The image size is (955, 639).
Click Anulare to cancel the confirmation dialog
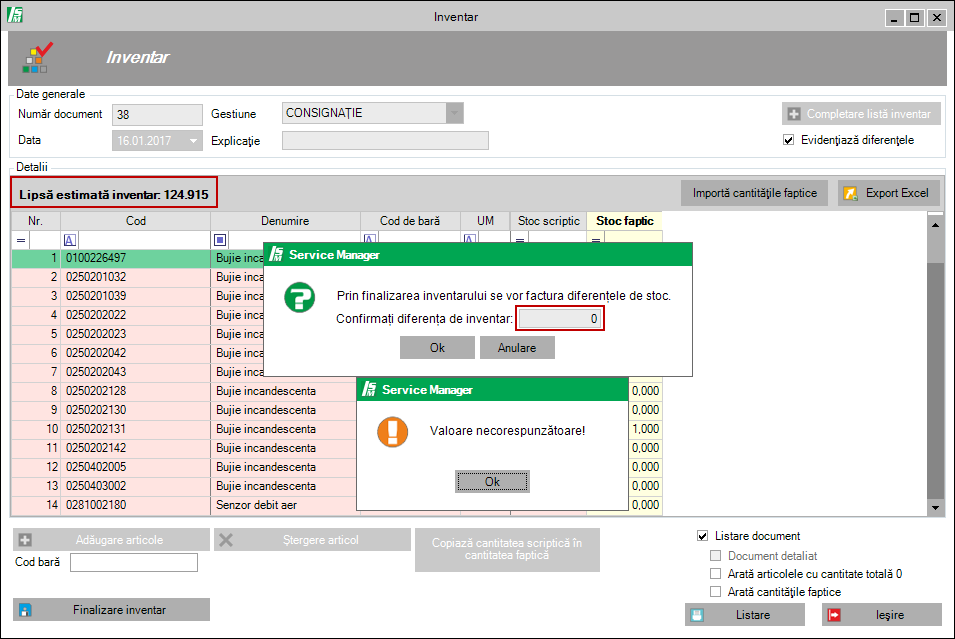click(x=517, y=348)
